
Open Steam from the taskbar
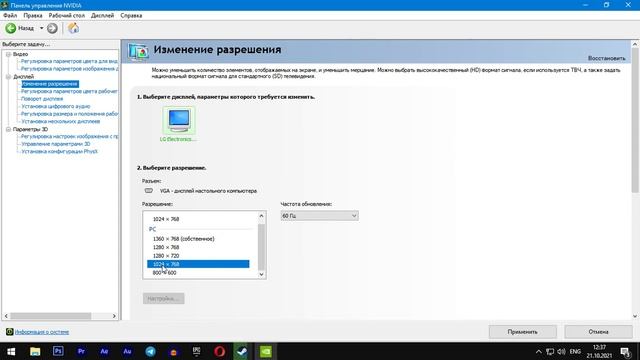pos(242,351)
